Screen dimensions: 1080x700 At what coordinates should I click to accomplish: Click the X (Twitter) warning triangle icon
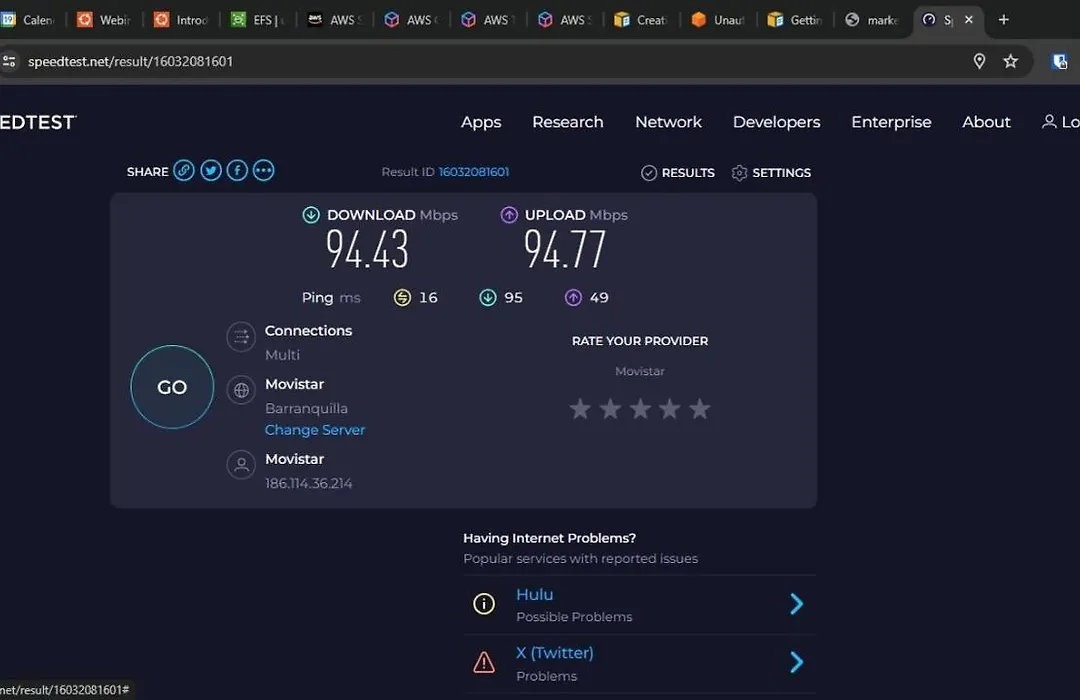tap(484, 662)
